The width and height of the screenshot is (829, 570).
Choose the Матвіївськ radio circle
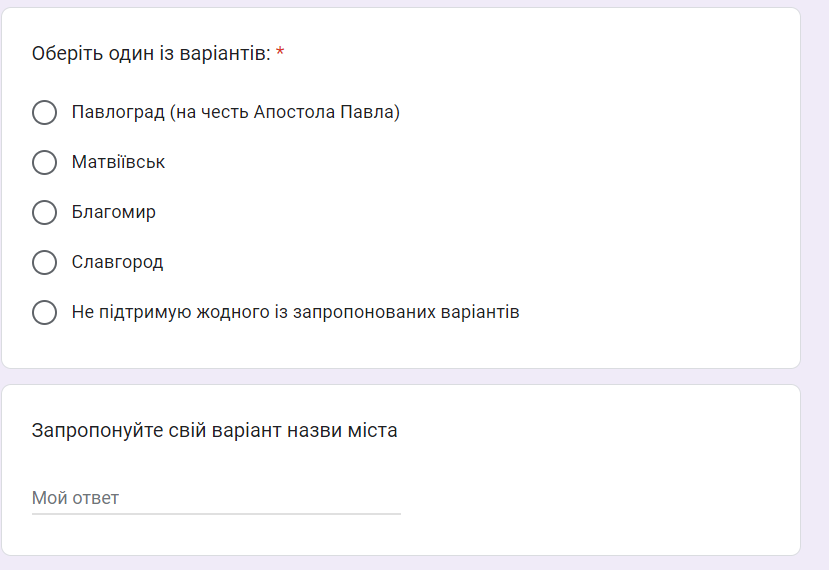pos(44,162)
